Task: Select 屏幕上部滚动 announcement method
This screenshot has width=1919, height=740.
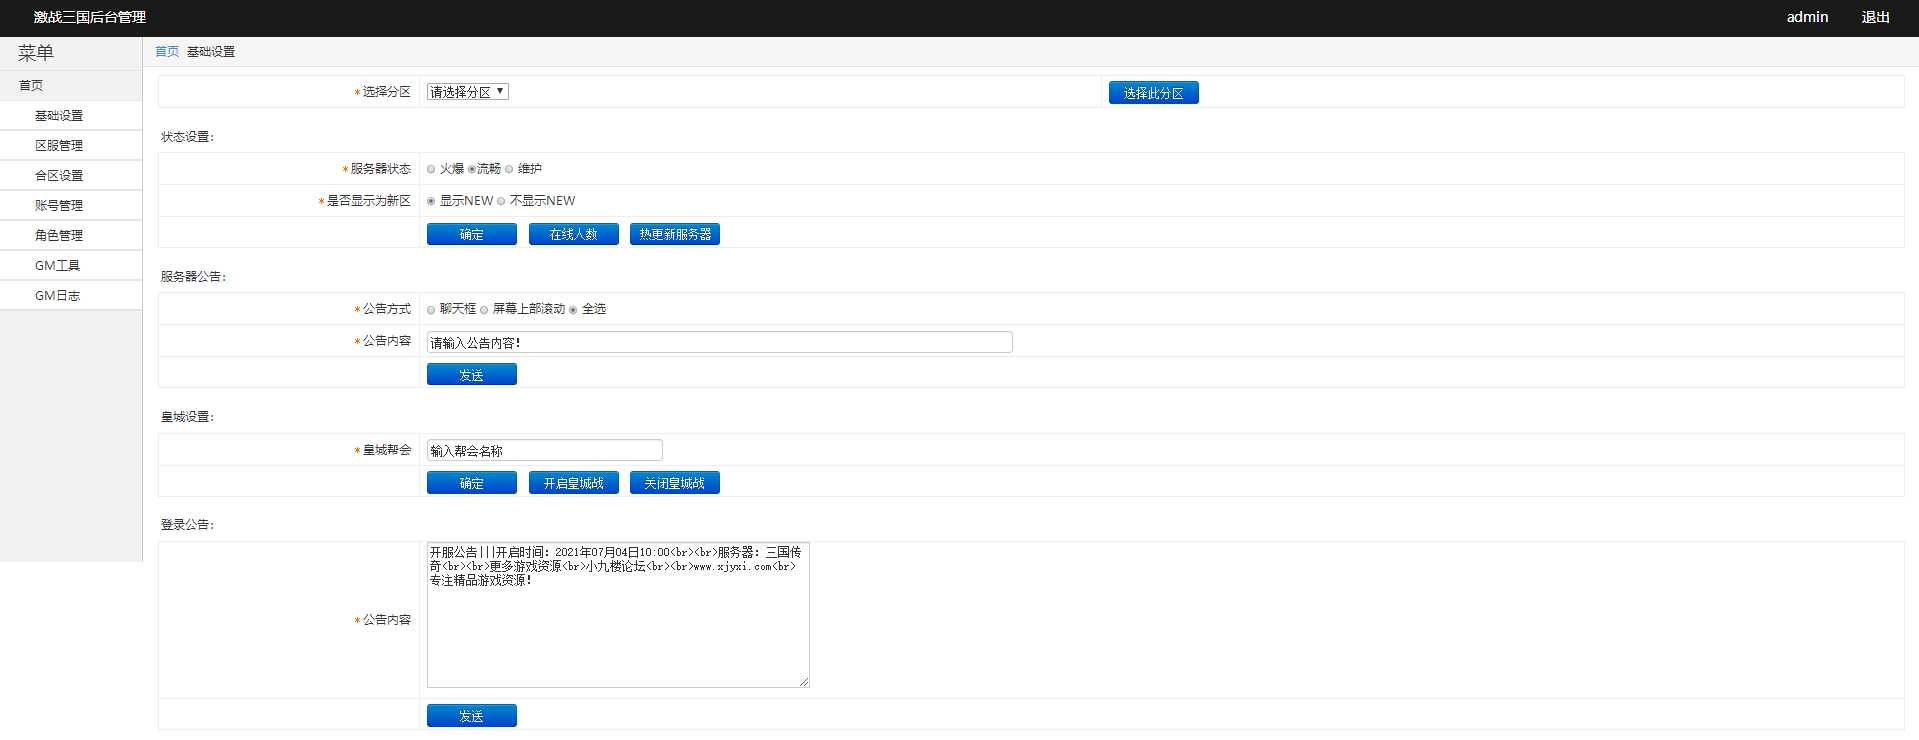Action: click(484, 310)
